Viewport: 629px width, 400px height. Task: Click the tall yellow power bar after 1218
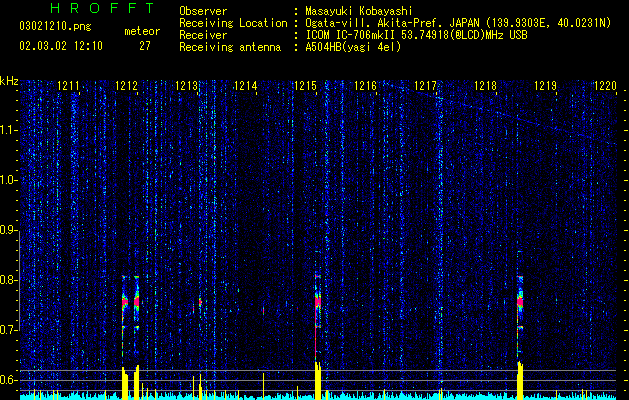pos(520,380)
